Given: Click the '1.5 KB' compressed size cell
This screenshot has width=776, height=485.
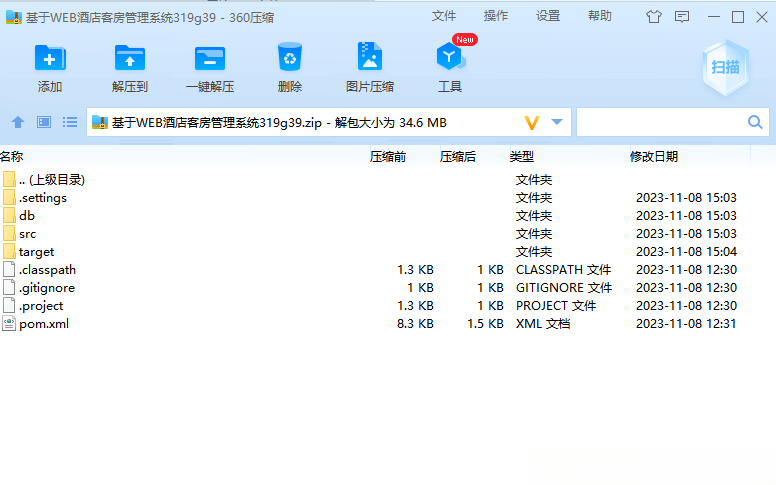Looking at the screenshot, I should click(x=485, y=324).
